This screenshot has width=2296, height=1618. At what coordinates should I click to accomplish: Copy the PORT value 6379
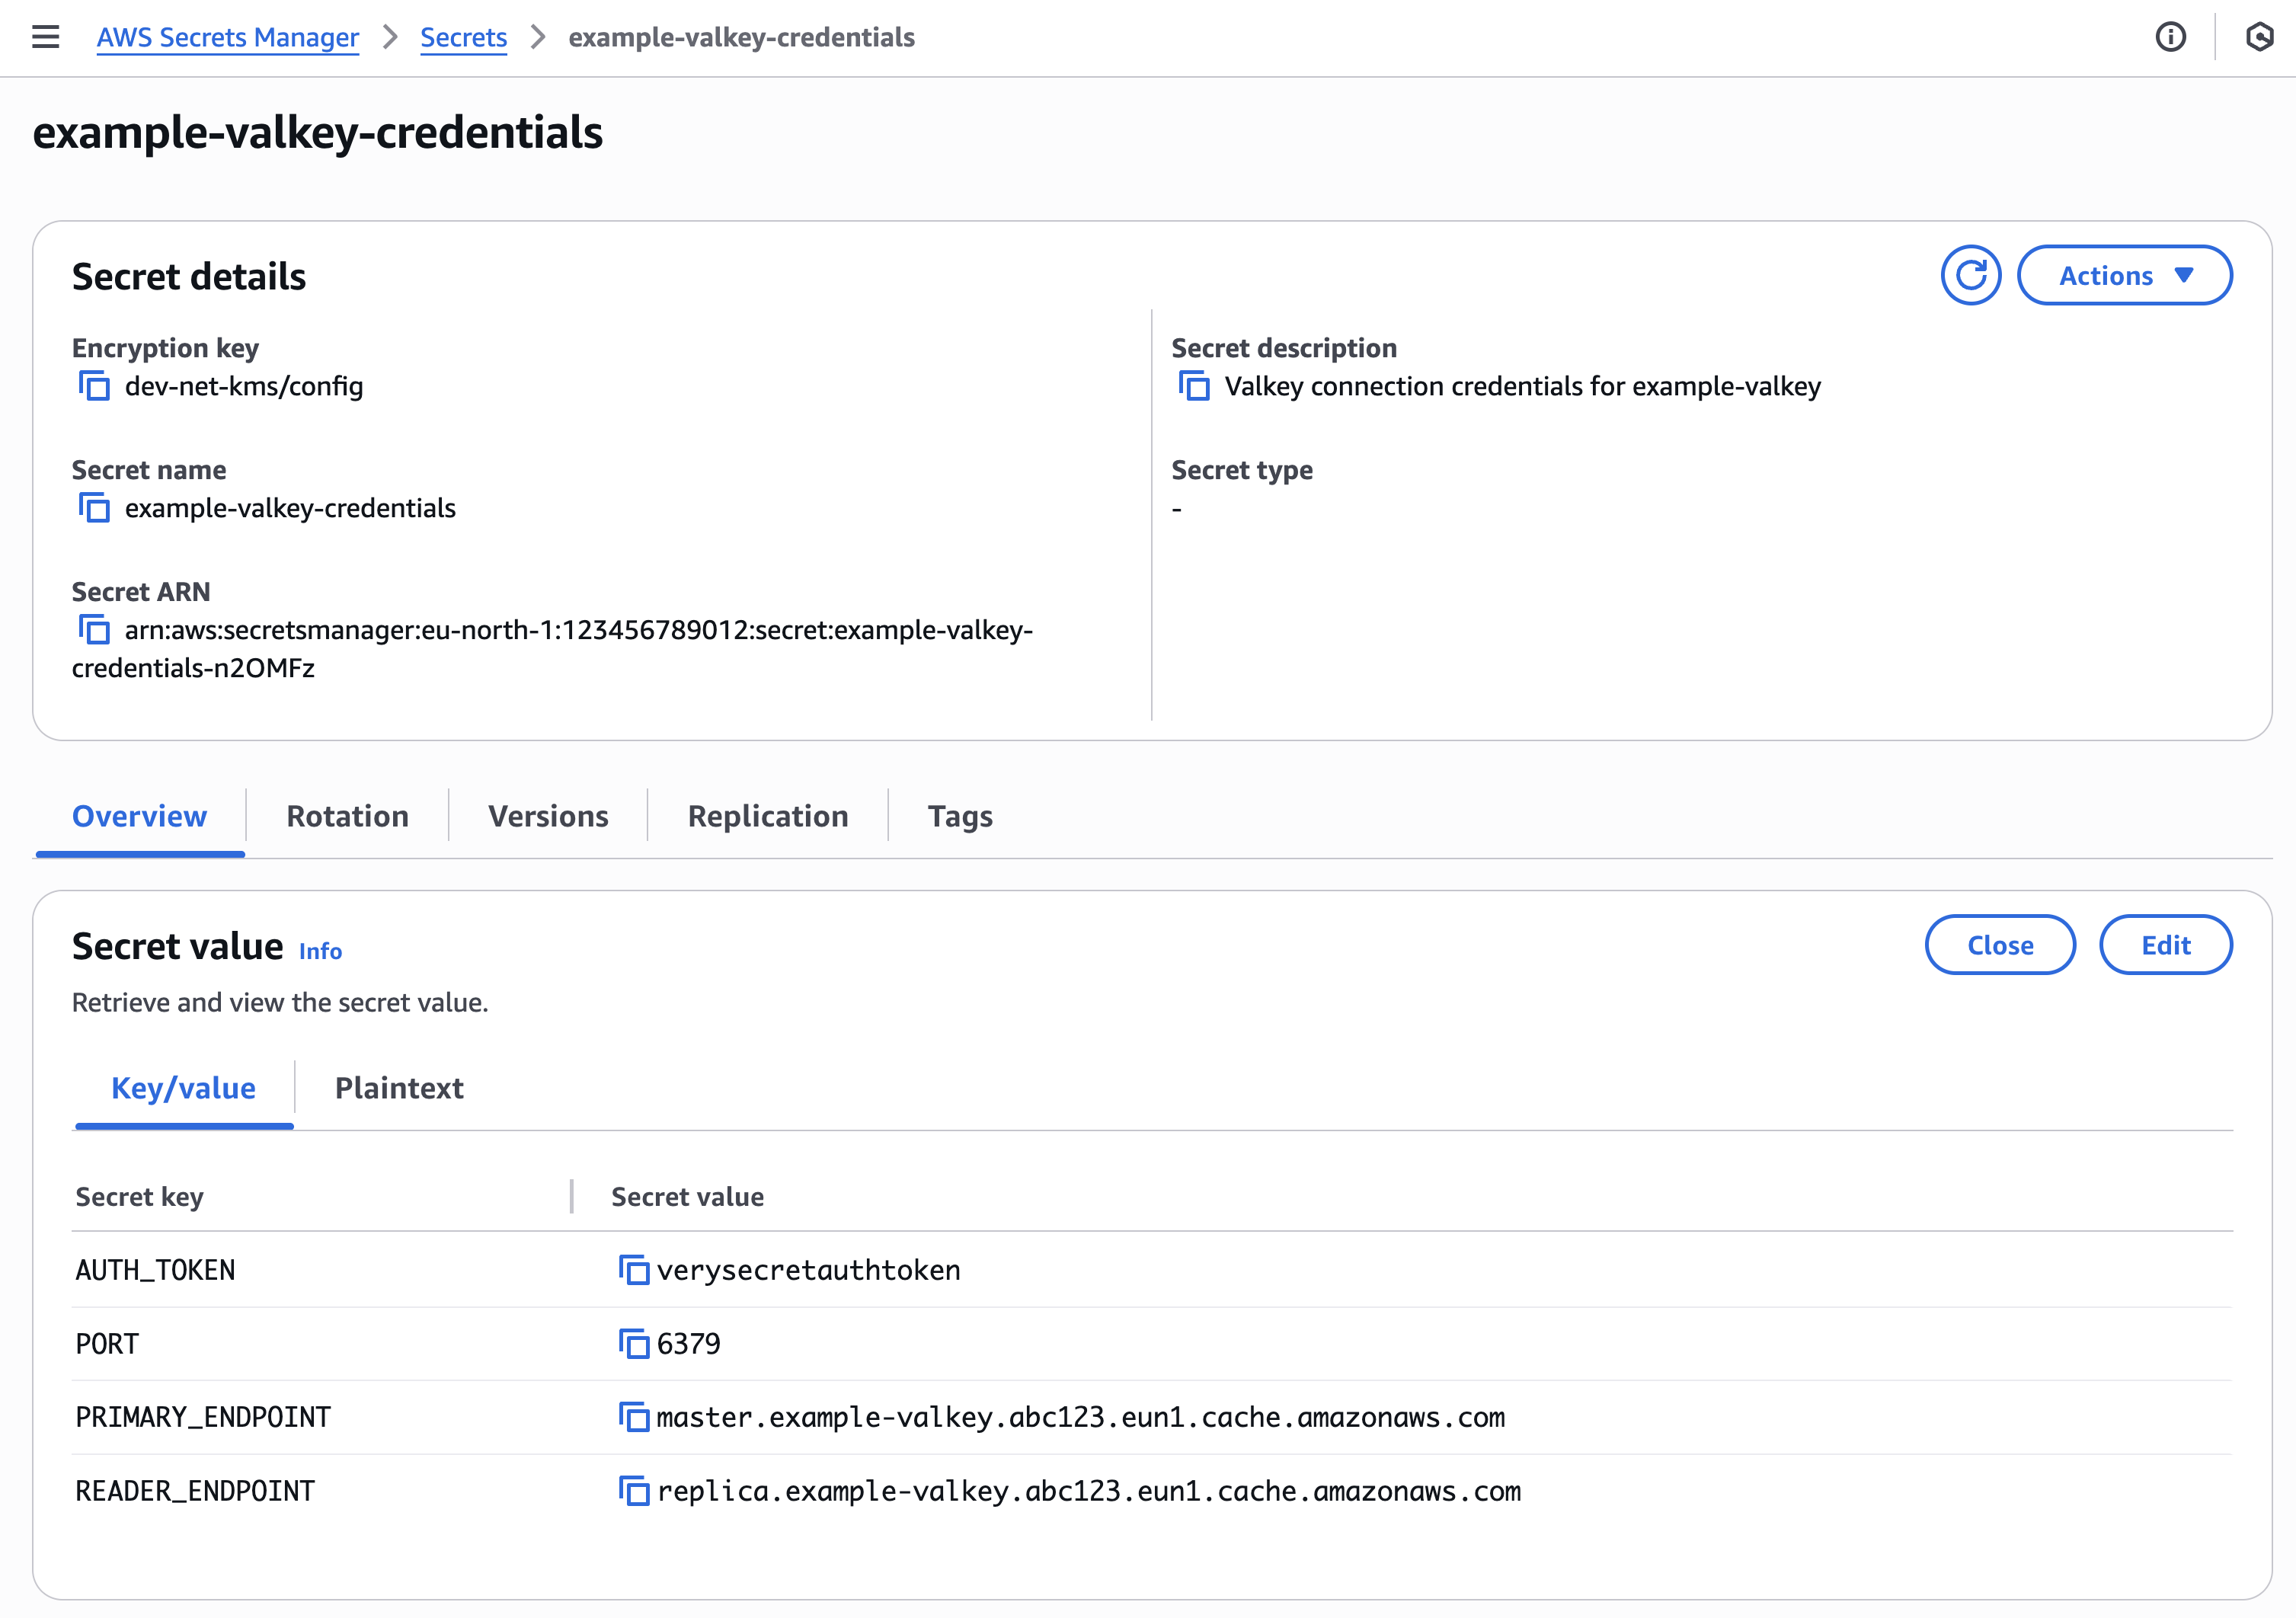coord(634,1344)
